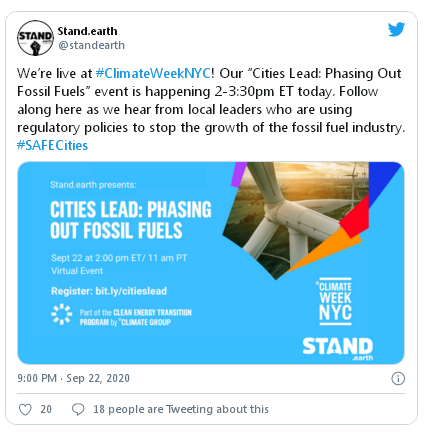Click the Twitter bird logo icon
Image resolution: width=425 pixels, height=433 pixels.
[x=396, y=29]
